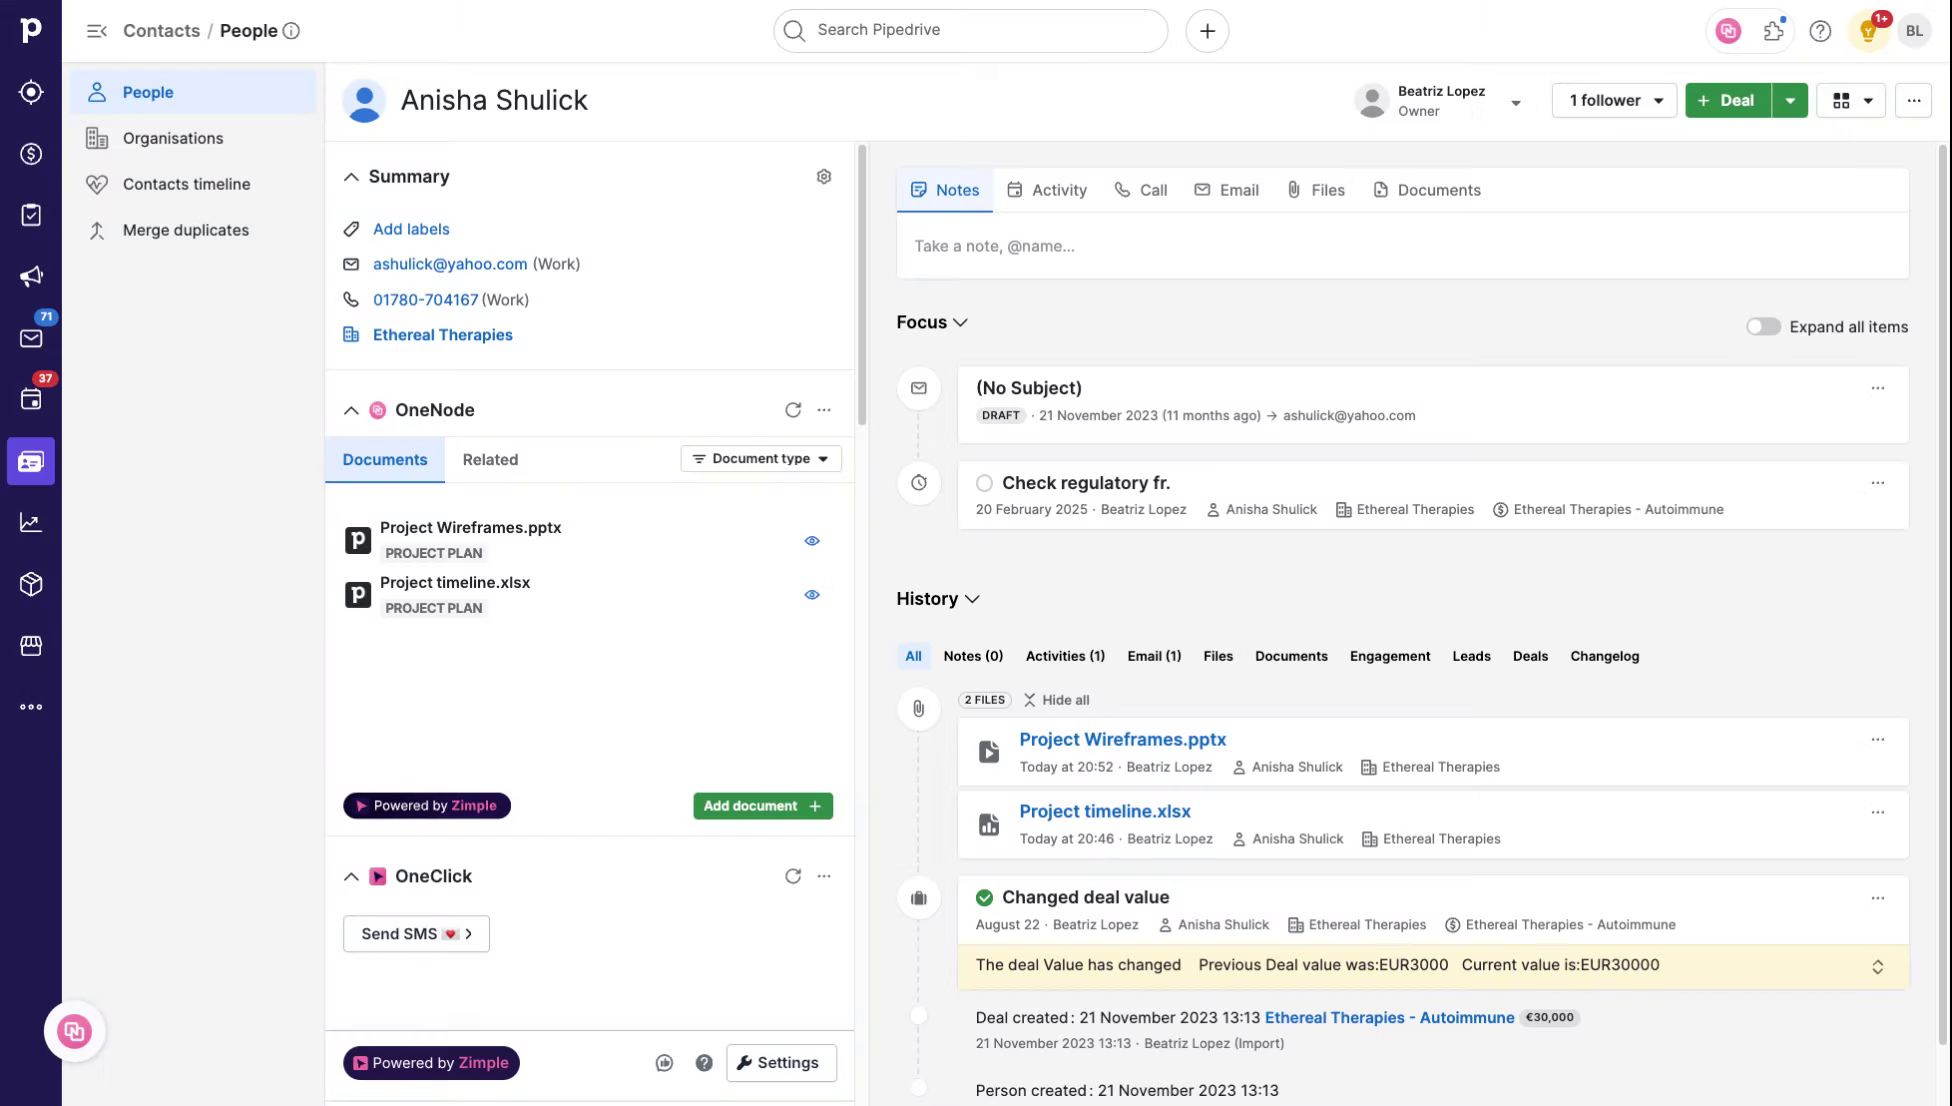1952x1106 pixels.
Task: Switch to the Email tab
Action: (1227, 190)
